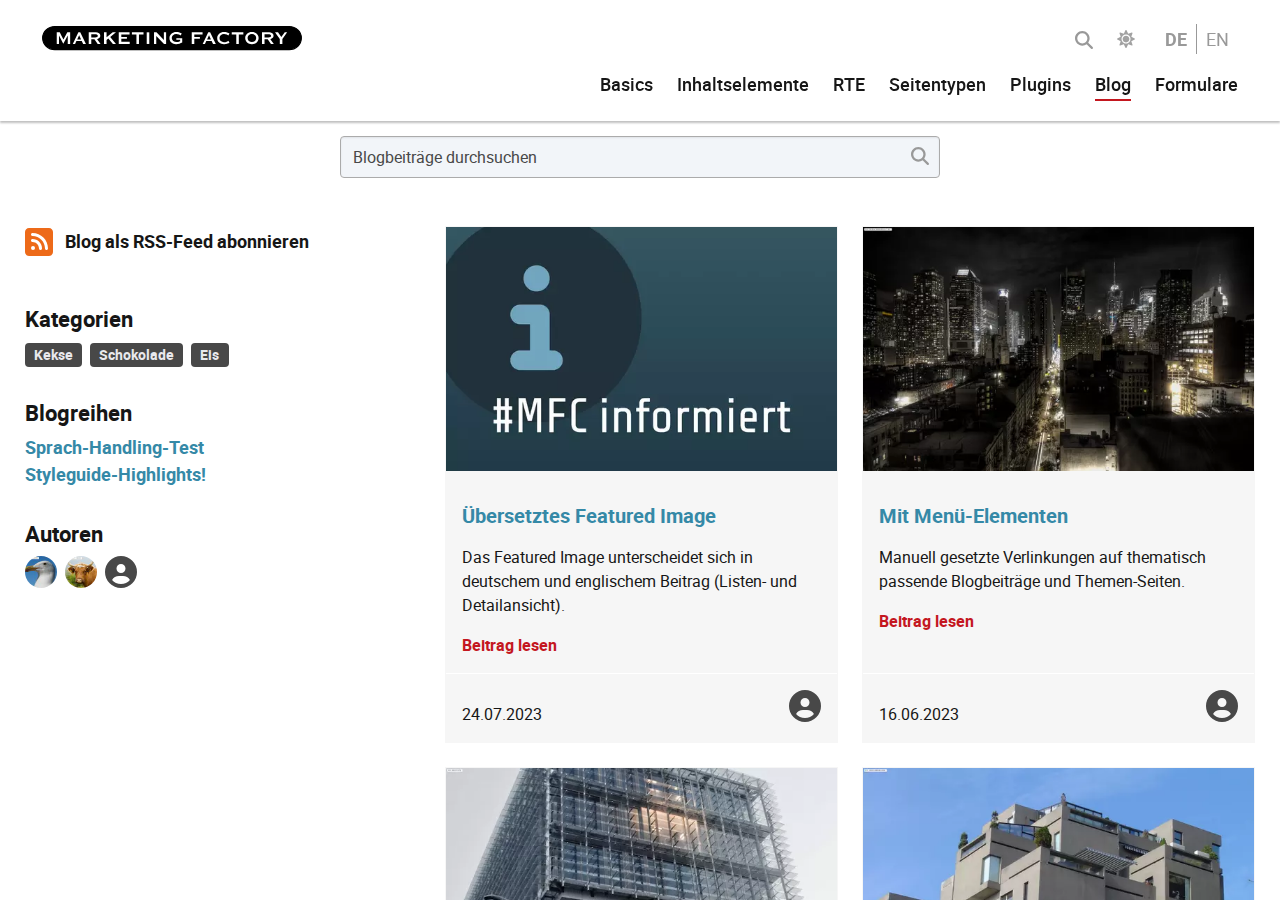Open the Styleguide-Highlights! blog series link
The image size is (1280, 900).
click(115, 475)
